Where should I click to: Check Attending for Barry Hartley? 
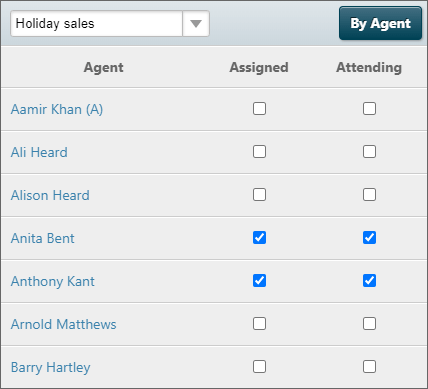(369, 367)
